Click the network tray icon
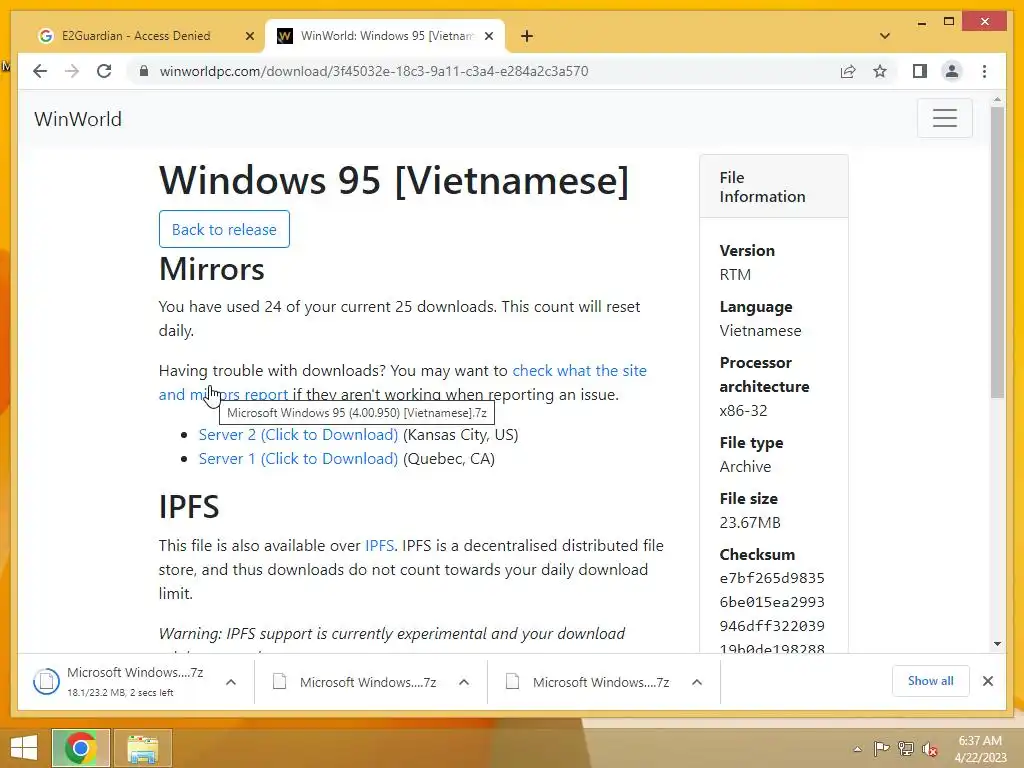This screenshot has height=768, width=1024. click(906, 749)
